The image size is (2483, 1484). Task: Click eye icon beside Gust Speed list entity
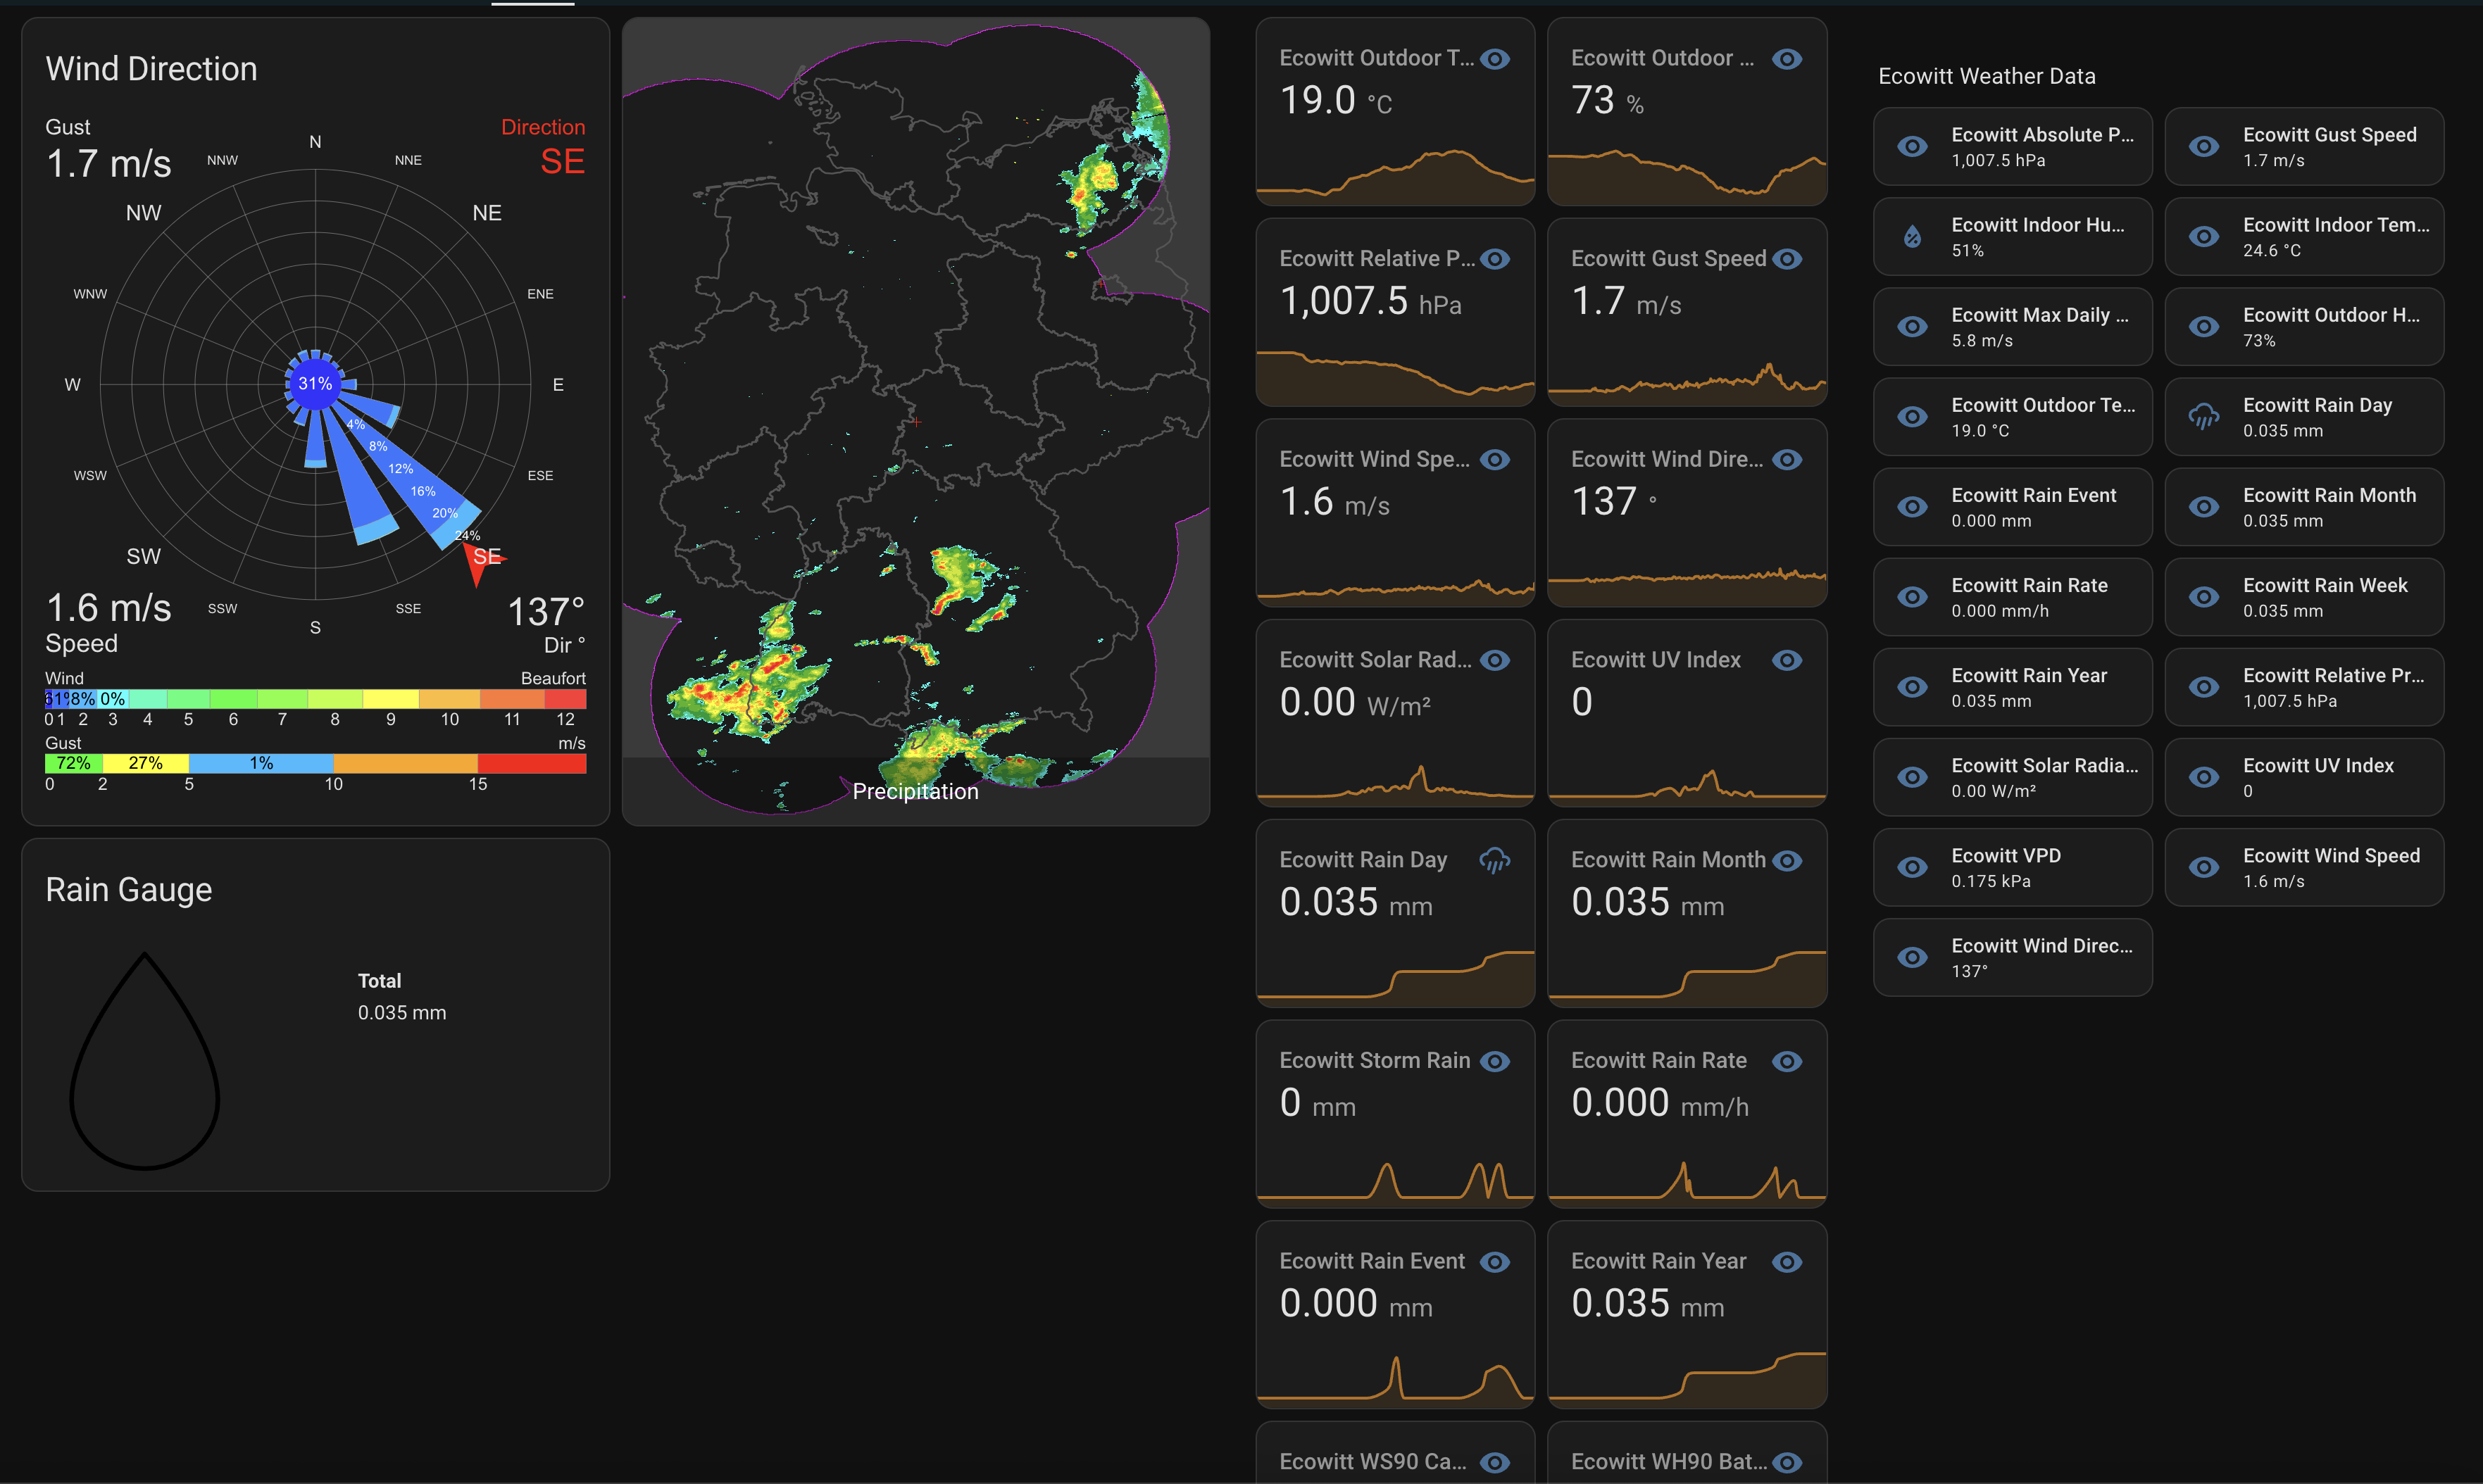2204,147
